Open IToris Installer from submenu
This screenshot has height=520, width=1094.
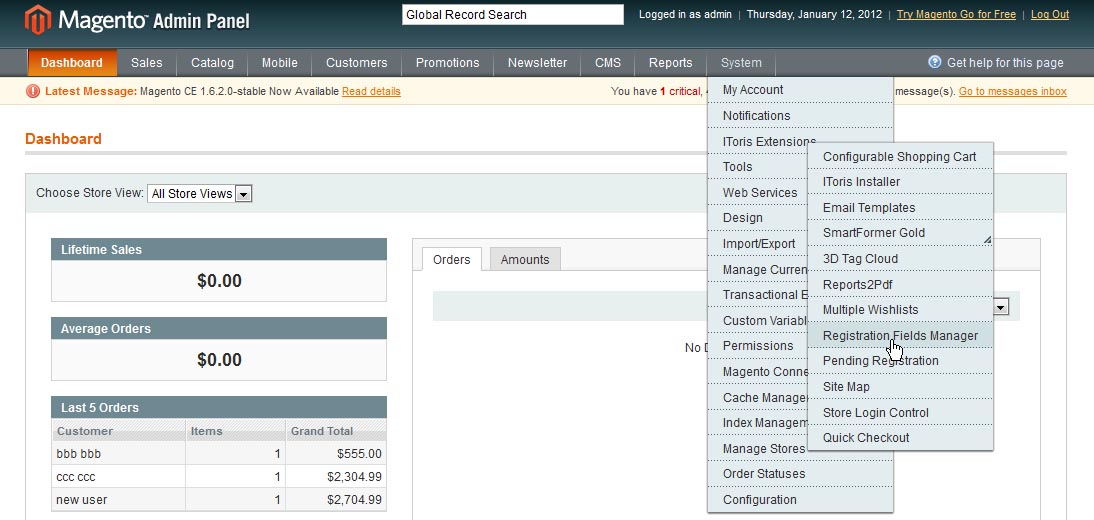(900, 181)
